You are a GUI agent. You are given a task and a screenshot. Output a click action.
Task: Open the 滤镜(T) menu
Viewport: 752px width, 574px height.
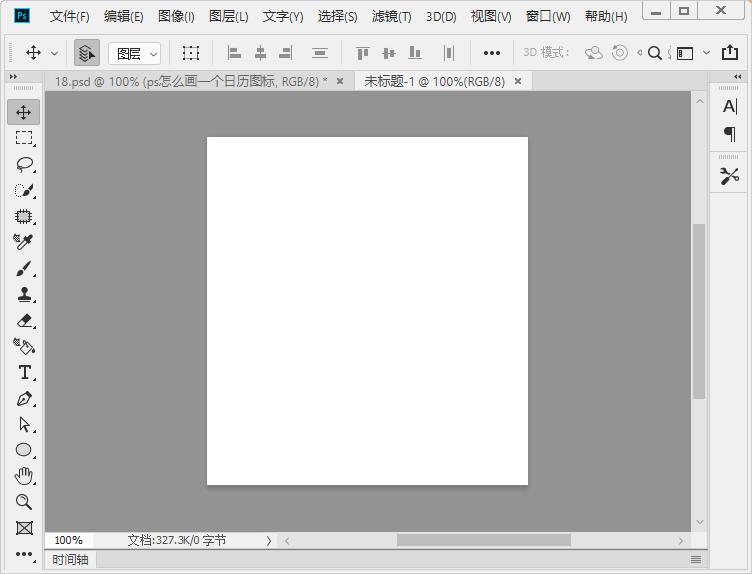(391, 16)
